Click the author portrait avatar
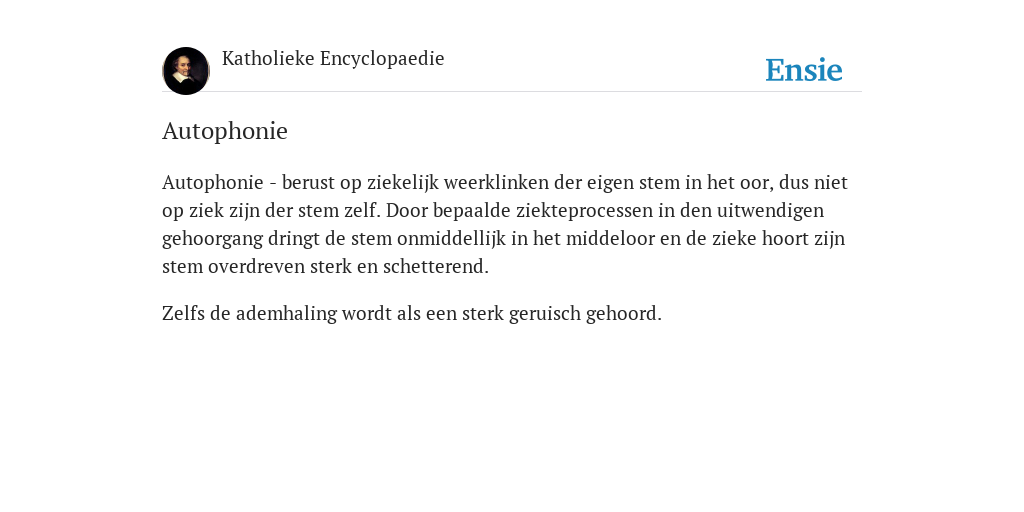 click(186, 71)
